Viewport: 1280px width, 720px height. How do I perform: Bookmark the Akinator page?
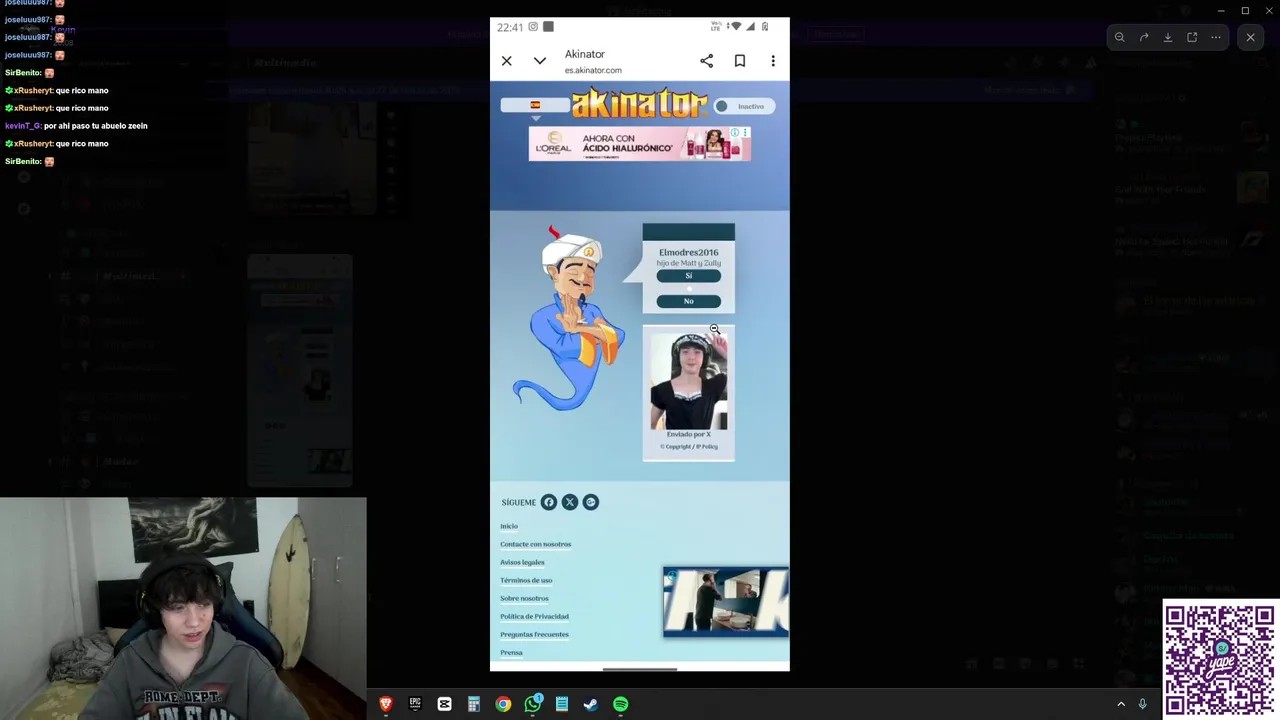coord(740,61)
